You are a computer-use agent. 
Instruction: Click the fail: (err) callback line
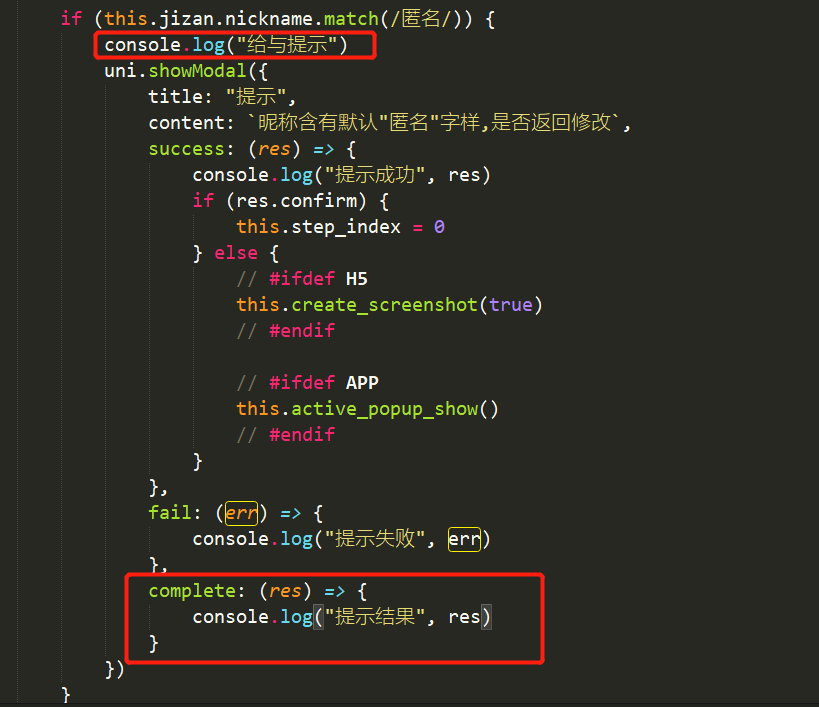click(x=236, y=513)
